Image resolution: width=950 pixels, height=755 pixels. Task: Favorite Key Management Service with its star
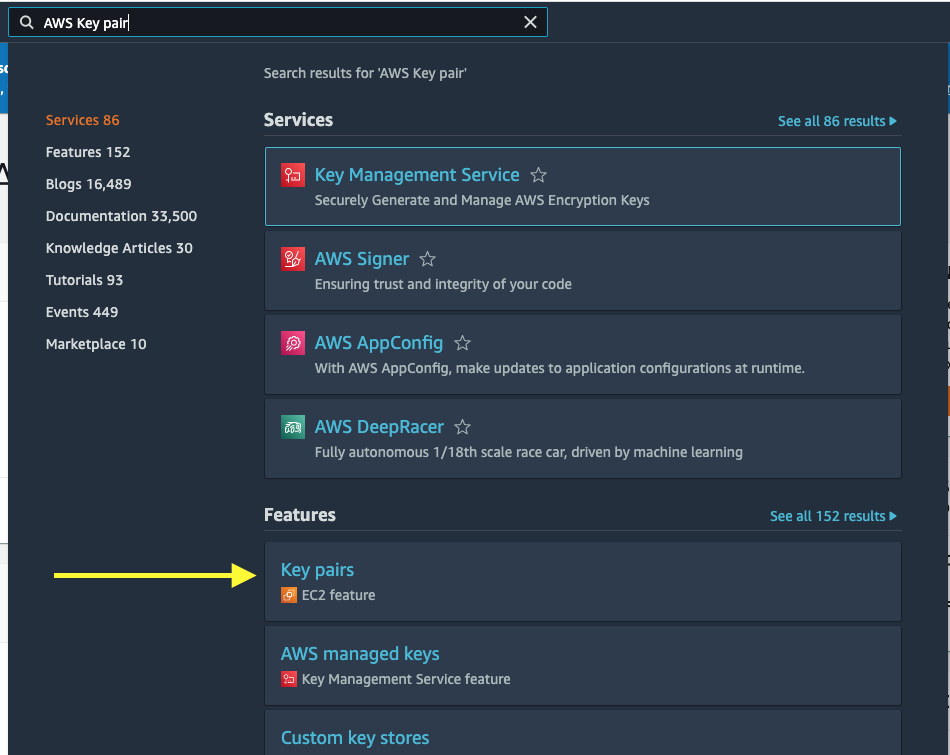tap(538, 173)
